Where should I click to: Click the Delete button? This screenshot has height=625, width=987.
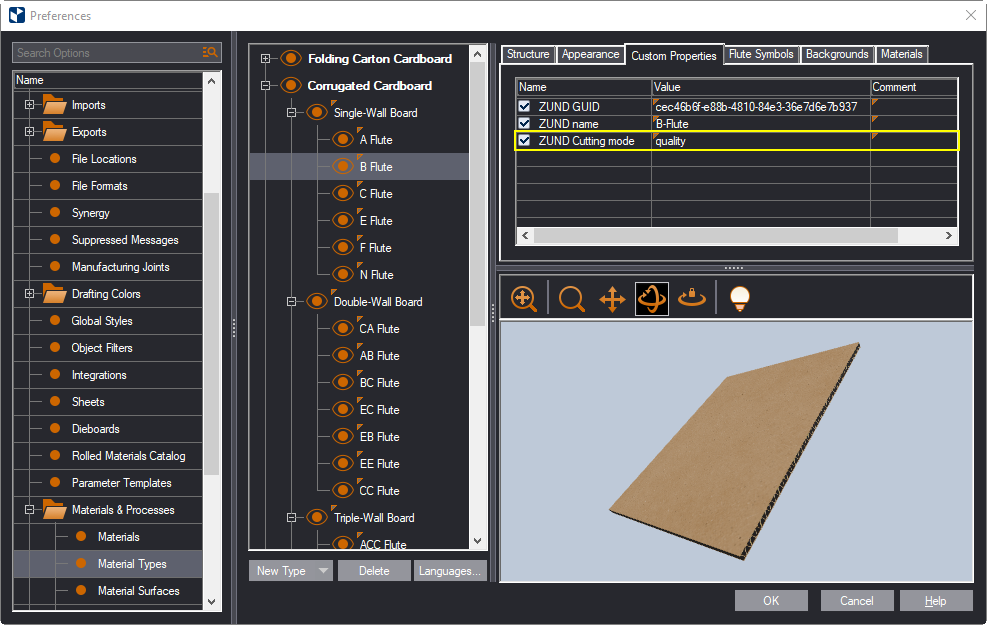(374, 571)
